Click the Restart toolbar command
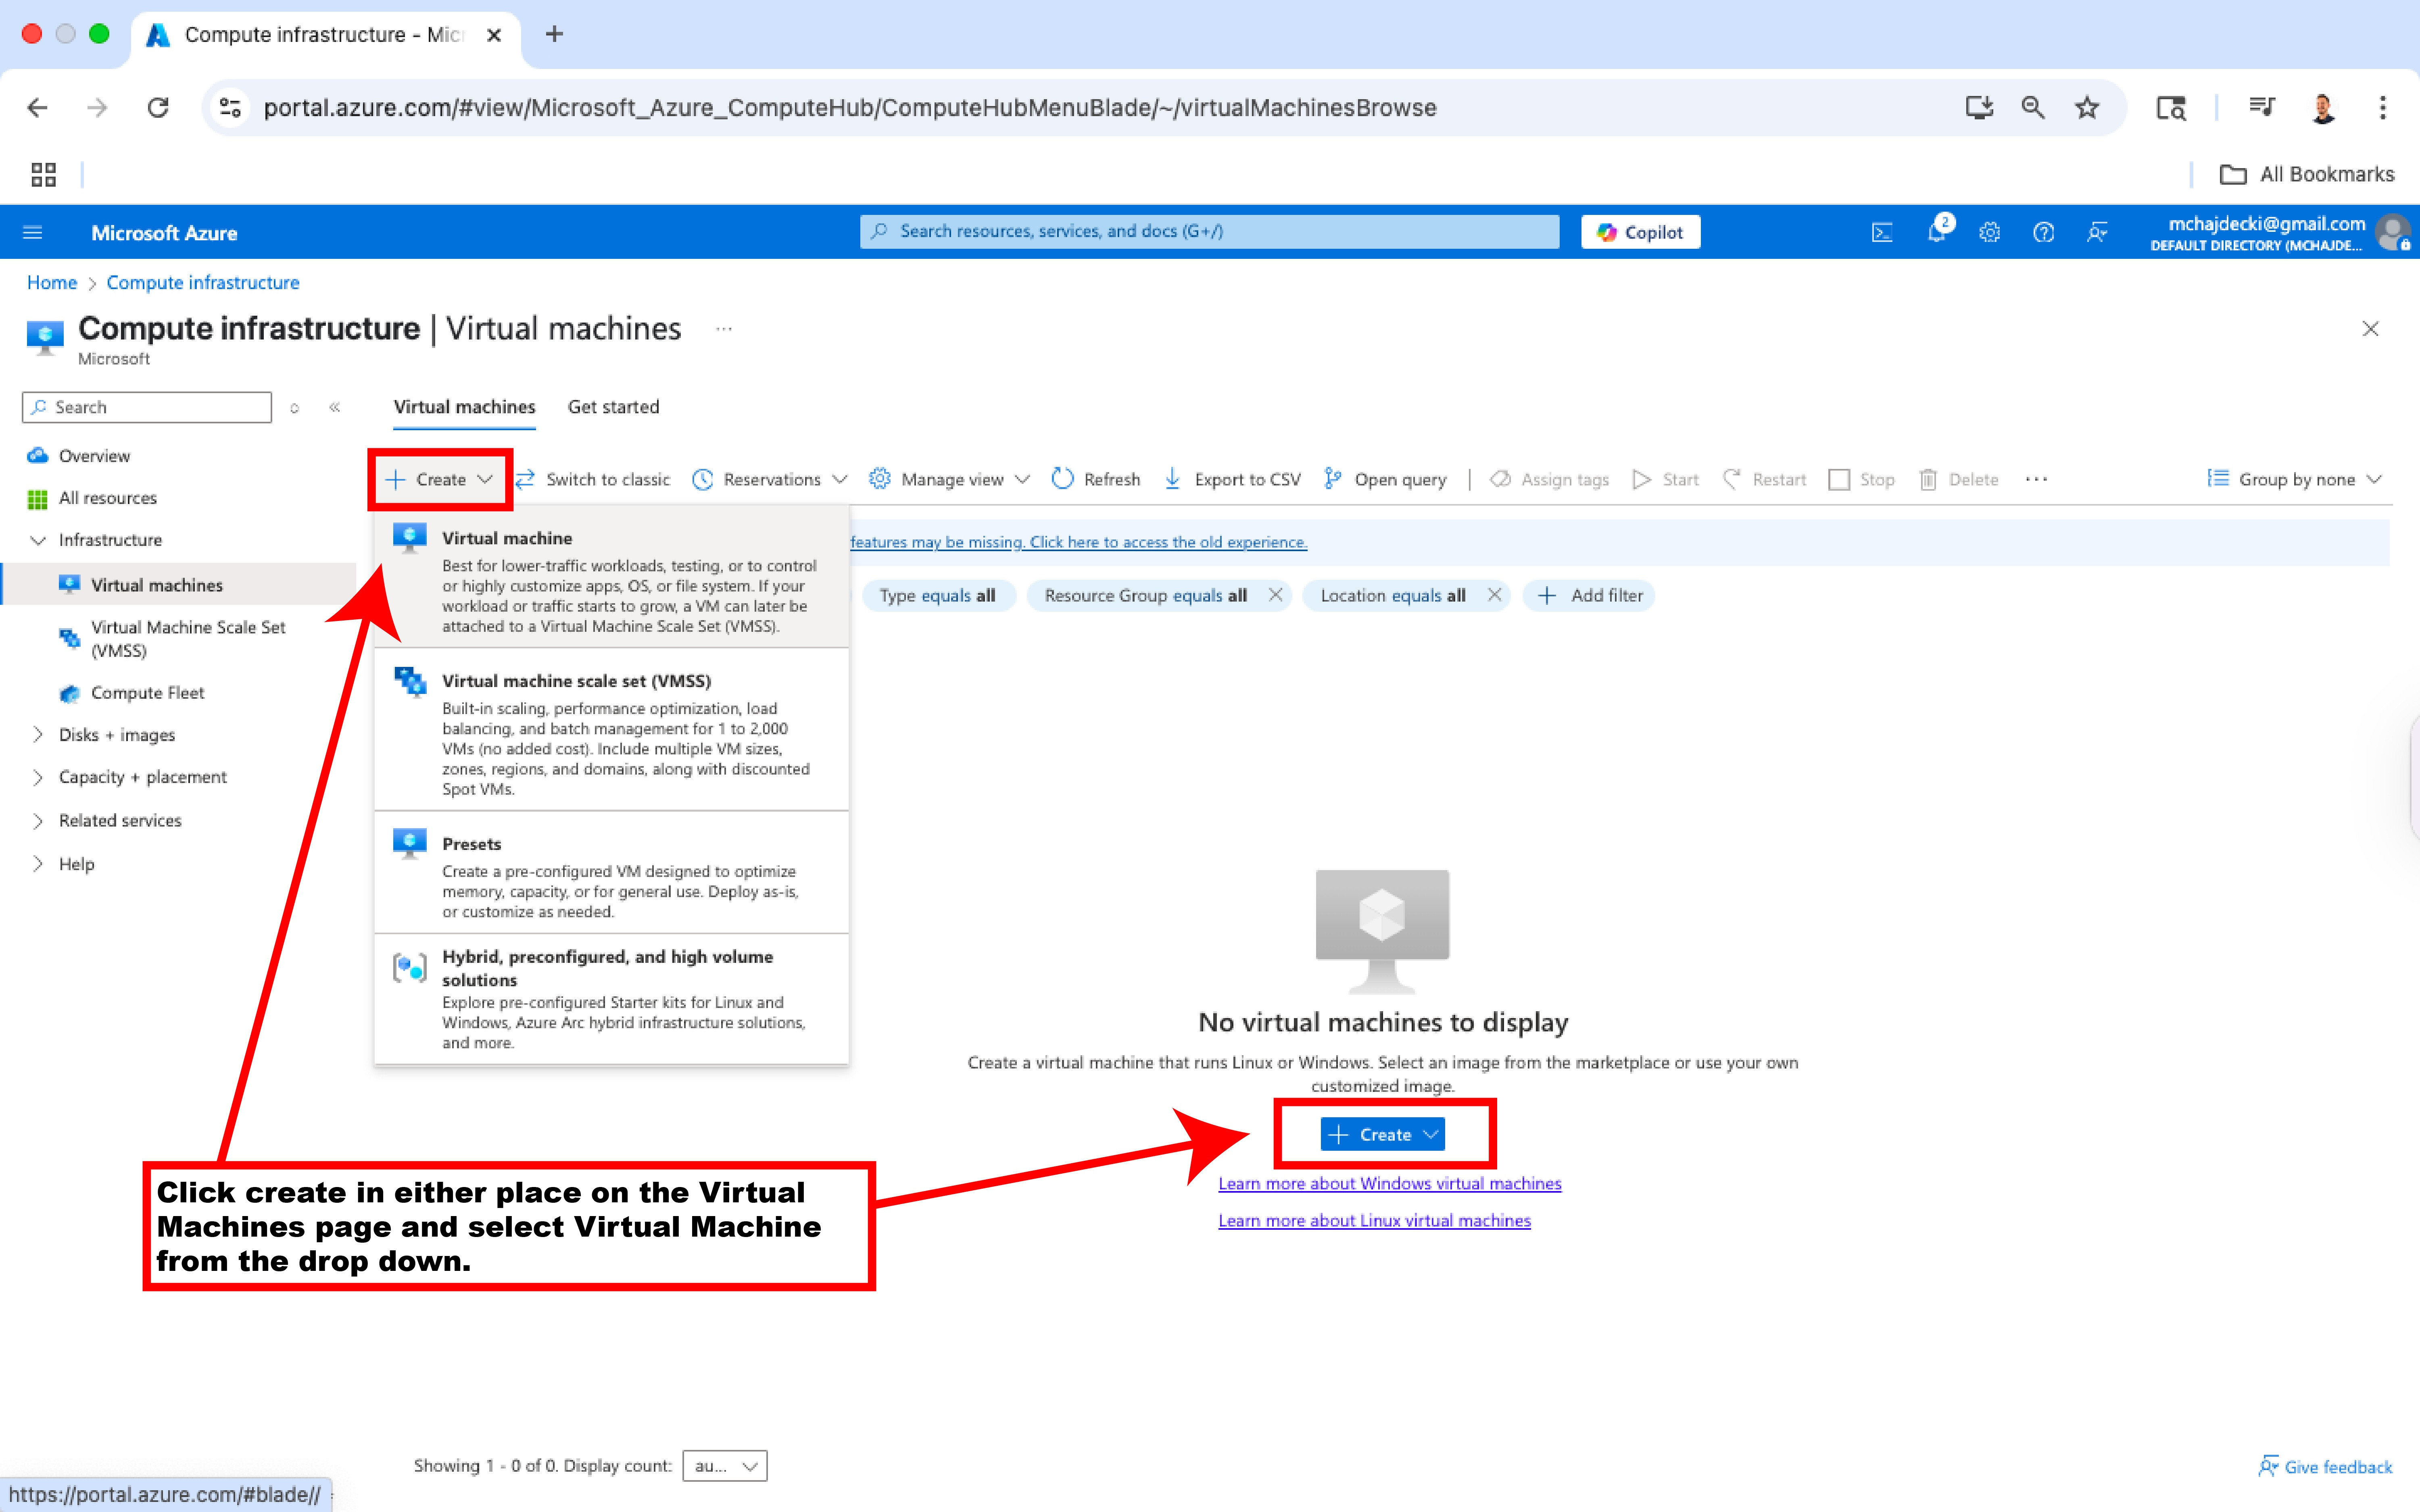The height and width of the screenshot is (1512, 2420). [1764, 480]
